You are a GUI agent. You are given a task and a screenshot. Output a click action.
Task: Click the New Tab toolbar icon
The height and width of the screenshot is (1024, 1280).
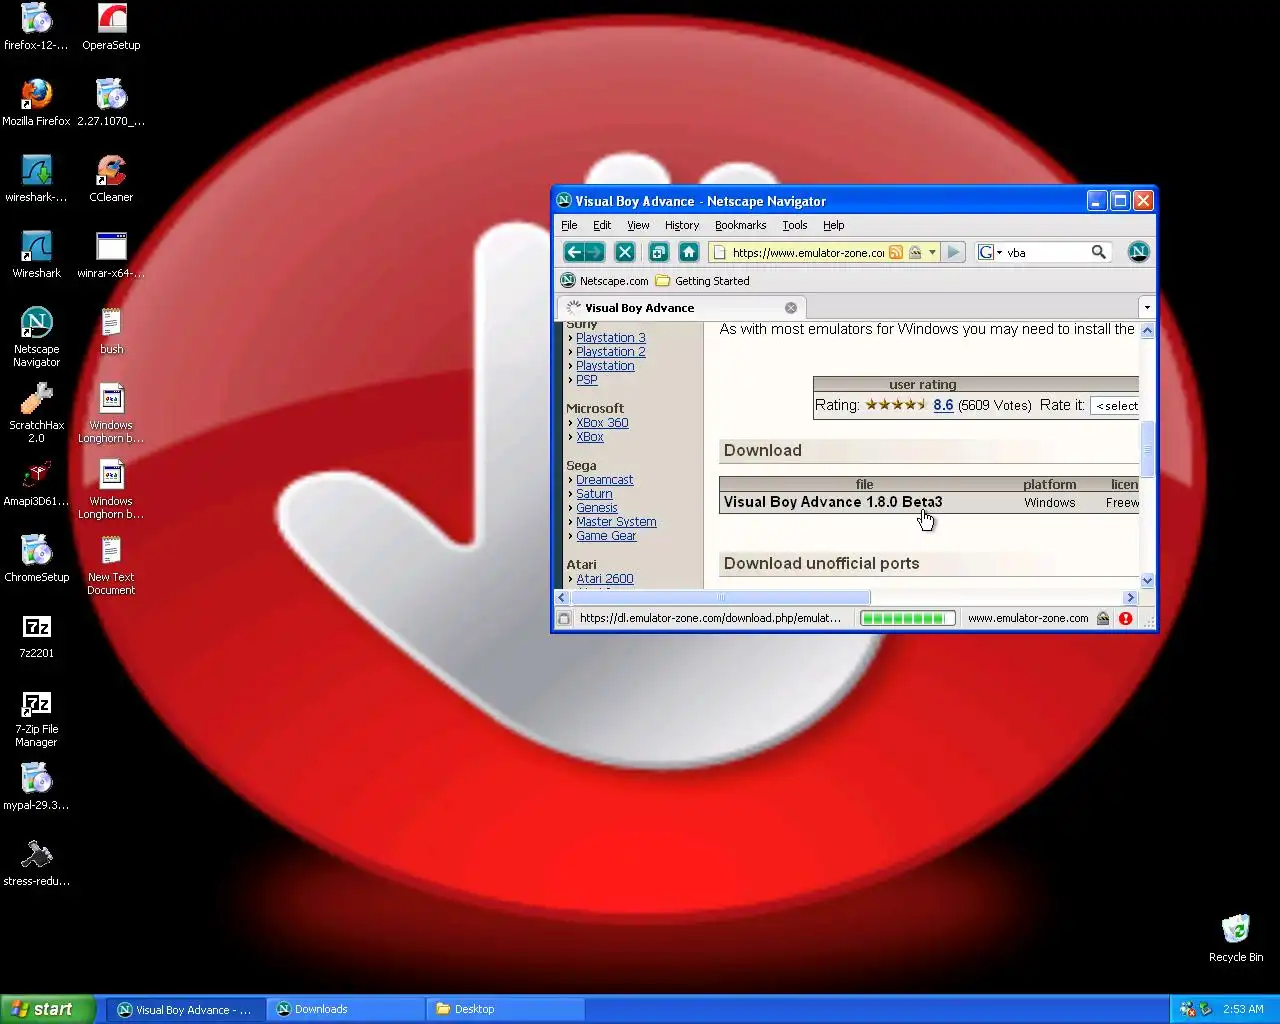click(658, 252)
